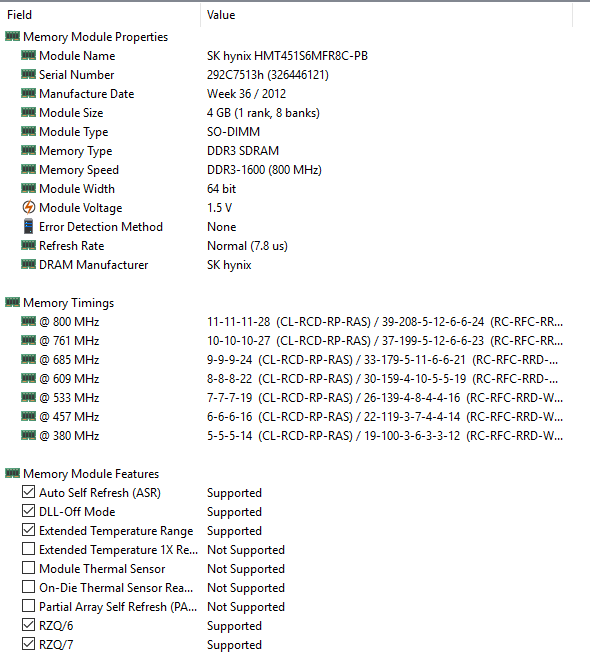This screenshot has height=652, width=590.
Task: Select the DRAM Manufacturer label
Action: [x=94, y=265]
